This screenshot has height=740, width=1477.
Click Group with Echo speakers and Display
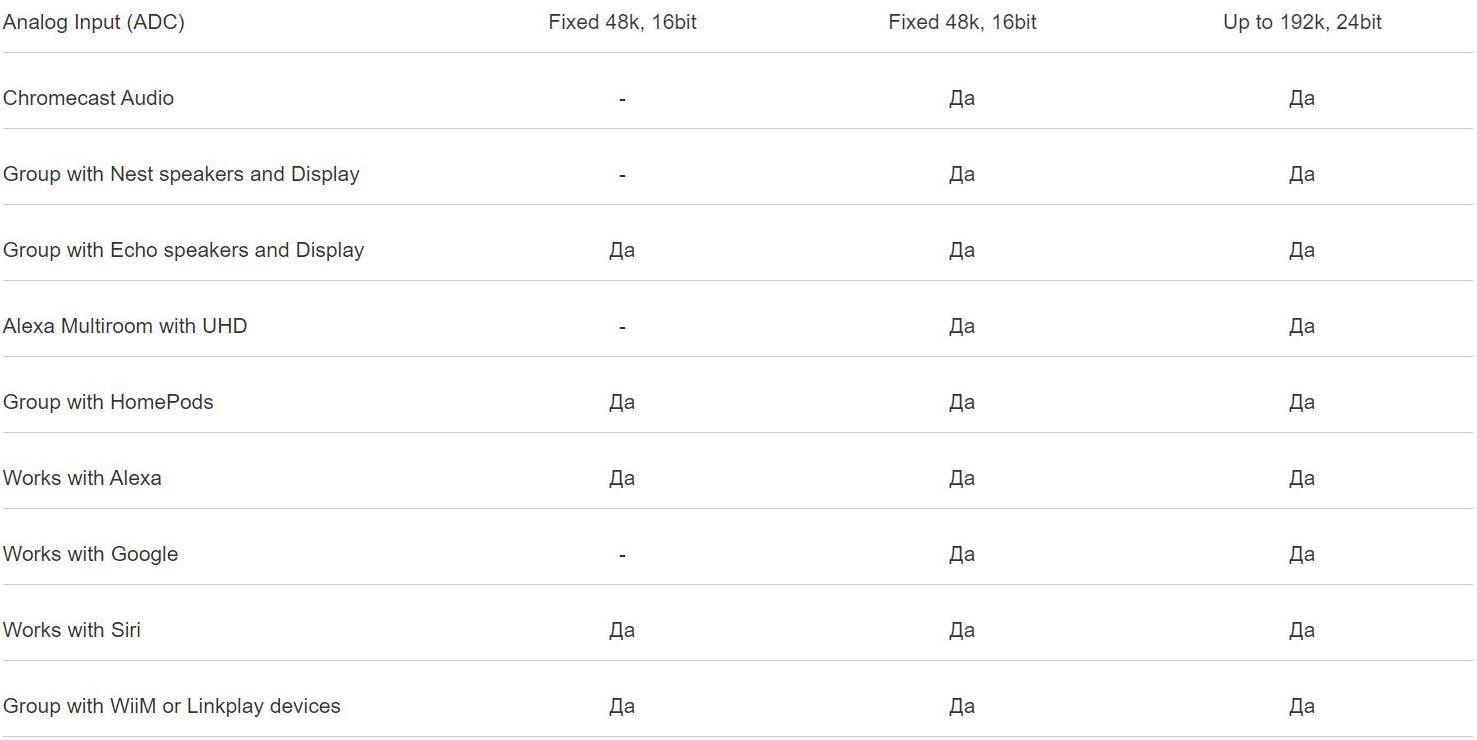pos(183,250)
